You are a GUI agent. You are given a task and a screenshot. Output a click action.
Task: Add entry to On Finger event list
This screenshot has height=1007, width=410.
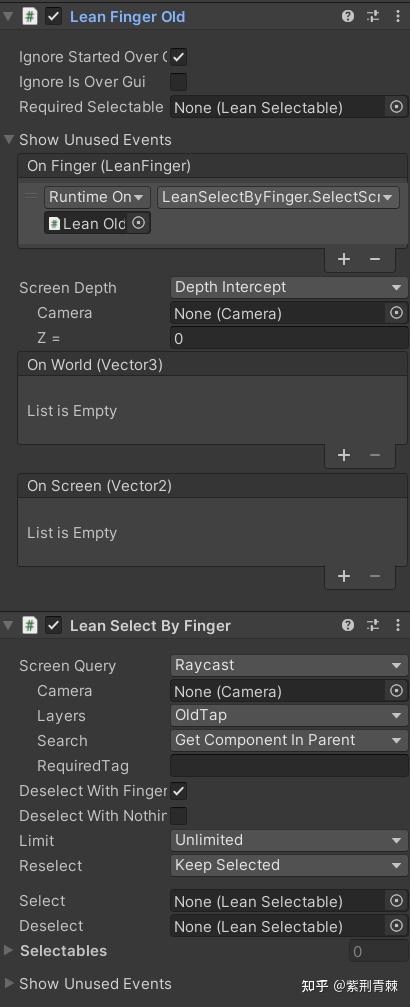coord(344,259)
